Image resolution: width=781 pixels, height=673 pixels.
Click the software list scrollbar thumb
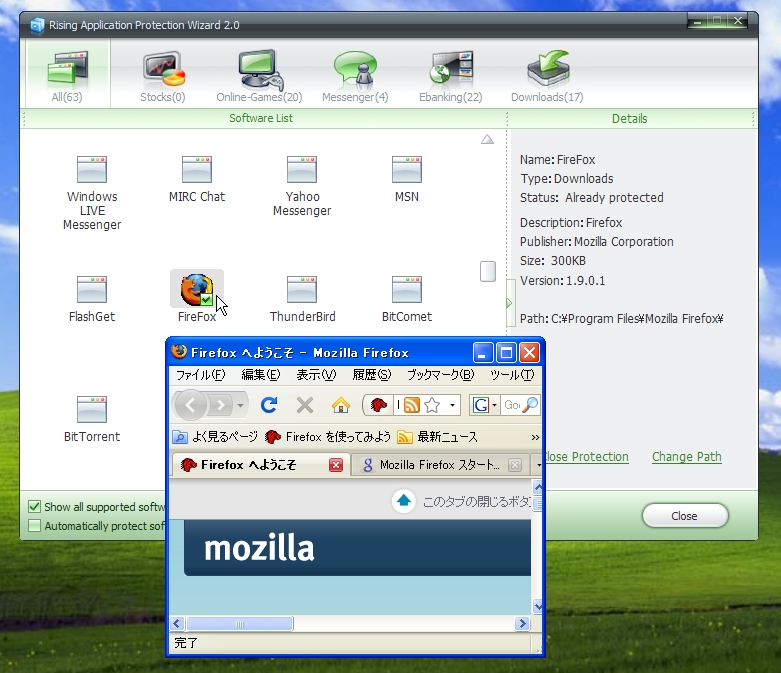tap(488, 271)
